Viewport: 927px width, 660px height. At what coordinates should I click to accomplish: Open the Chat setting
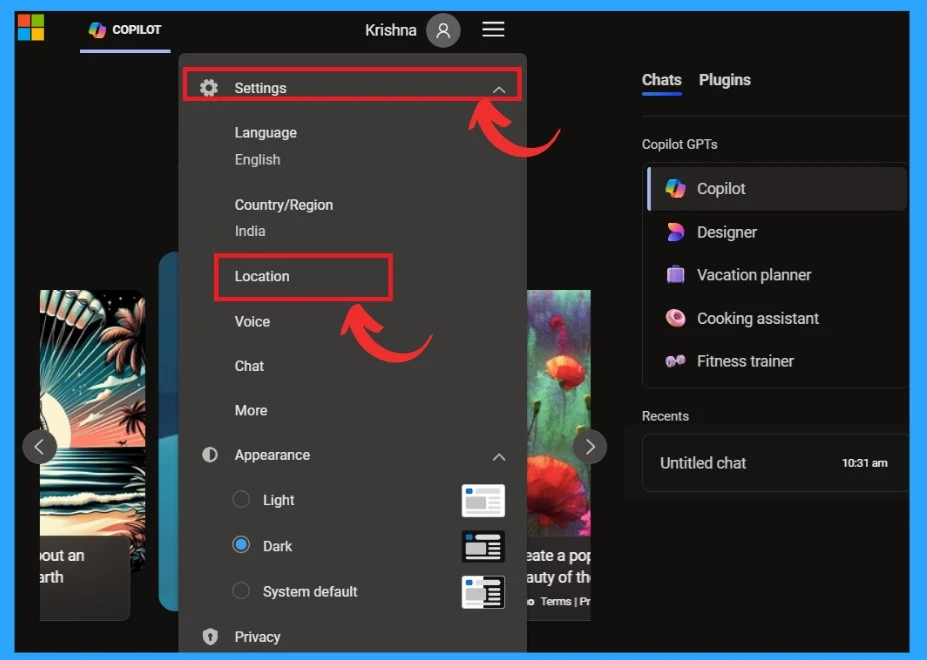click(249, 366)
